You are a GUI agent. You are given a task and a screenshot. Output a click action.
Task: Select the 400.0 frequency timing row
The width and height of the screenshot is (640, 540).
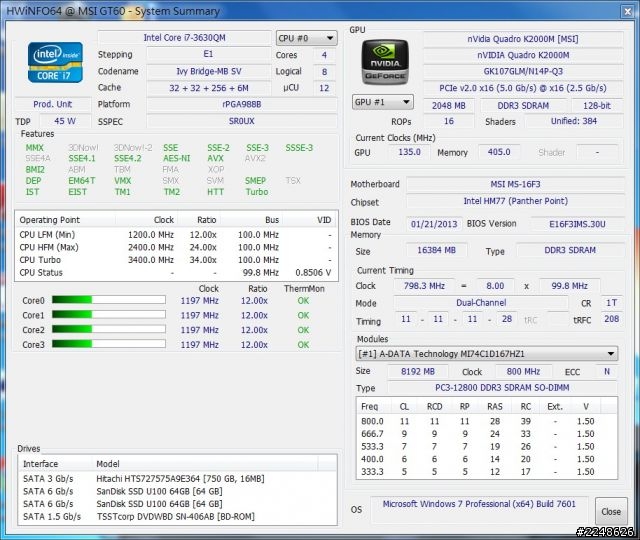(x=487, y=459)
